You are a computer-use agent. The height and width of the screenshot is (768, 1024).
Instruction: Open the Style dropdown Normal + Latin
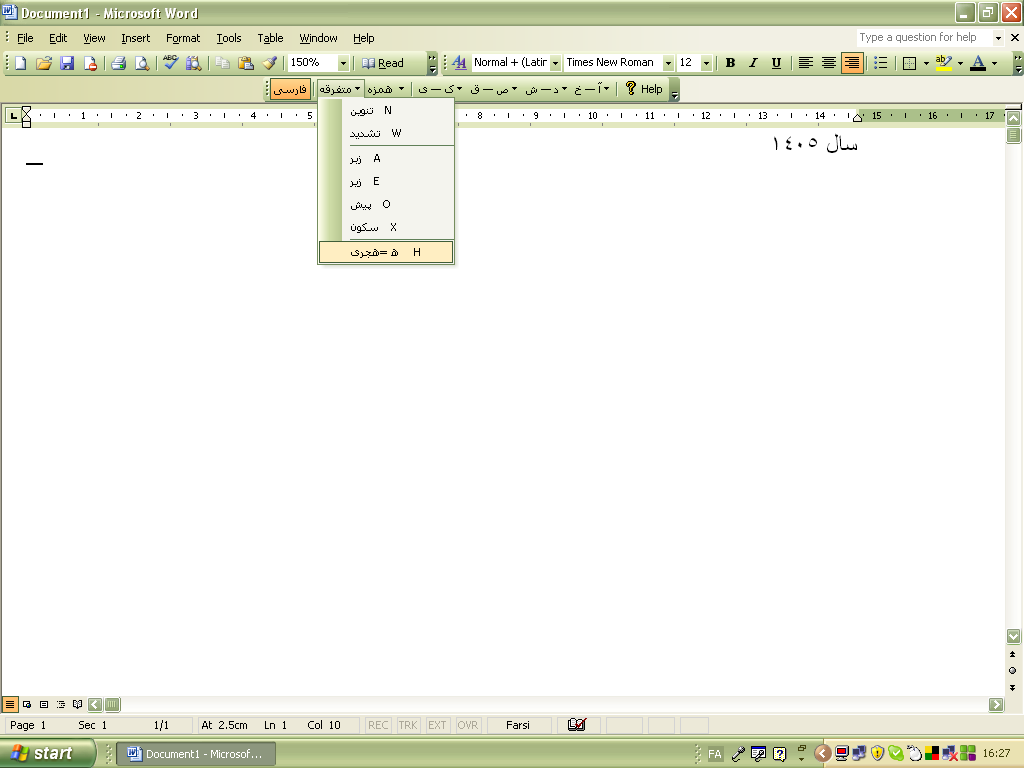coord(555,63)
